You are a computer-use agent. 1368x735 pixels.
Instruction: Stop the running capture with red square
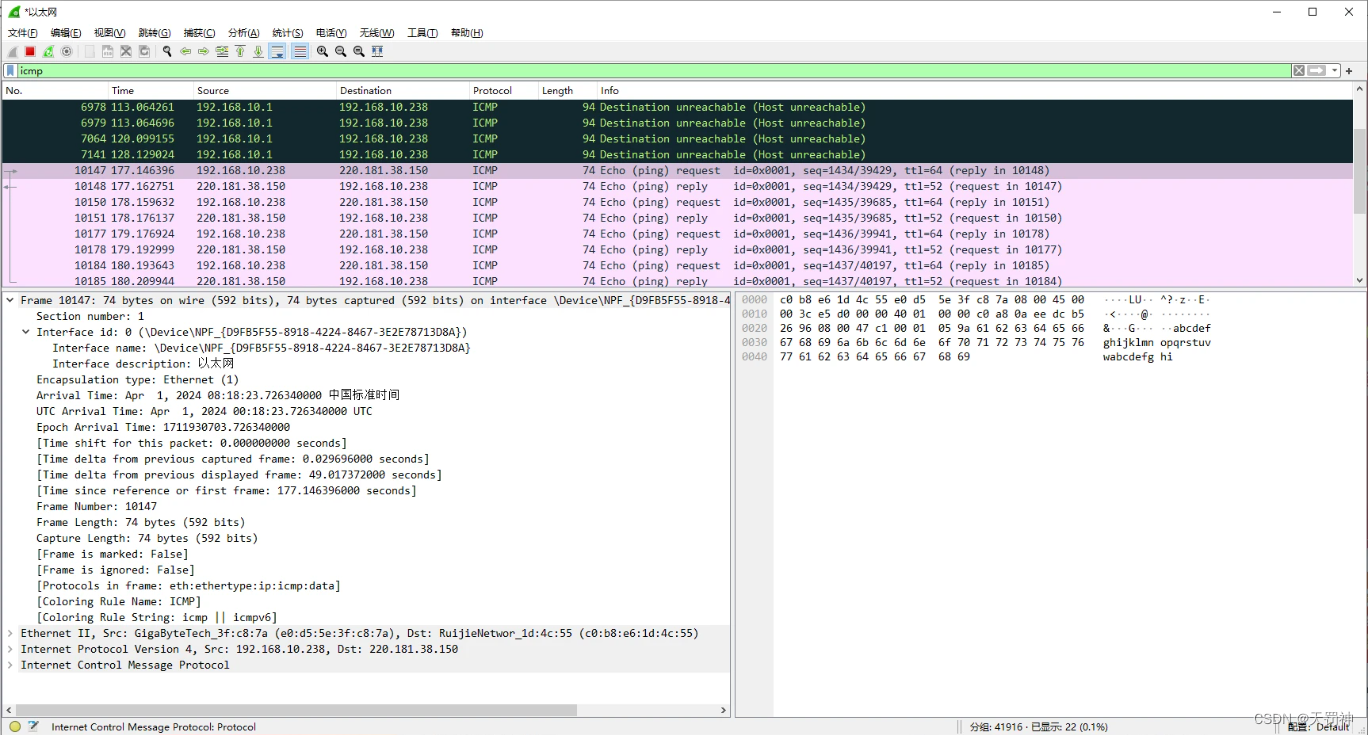point(30,51)
